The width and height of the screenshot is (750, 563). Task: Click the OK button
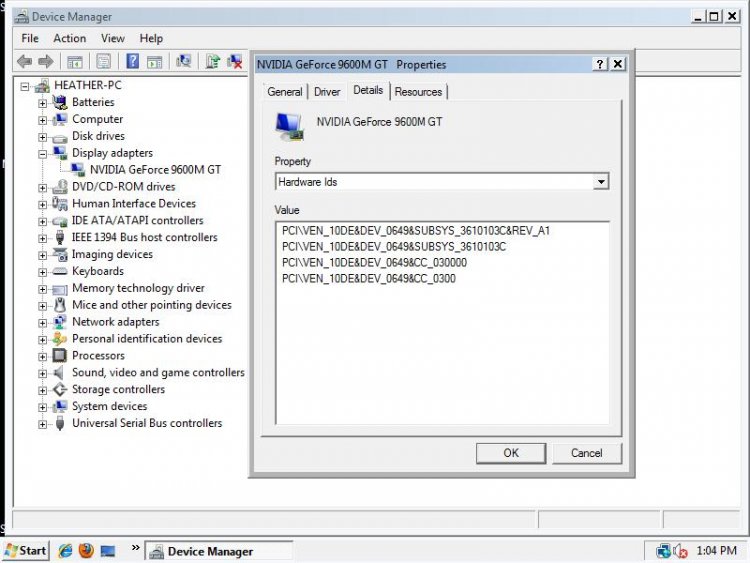click(x=511, y=453)
